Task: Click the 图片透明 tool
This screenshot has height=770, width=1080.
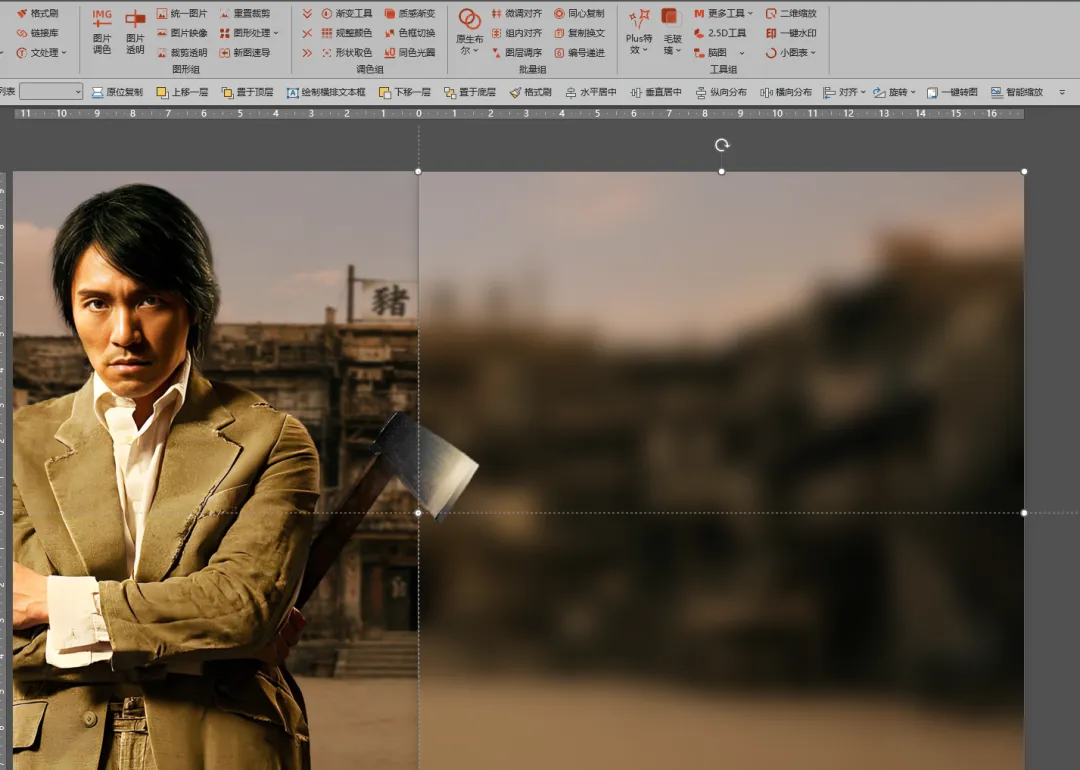Action: click(x=135, y=32)
